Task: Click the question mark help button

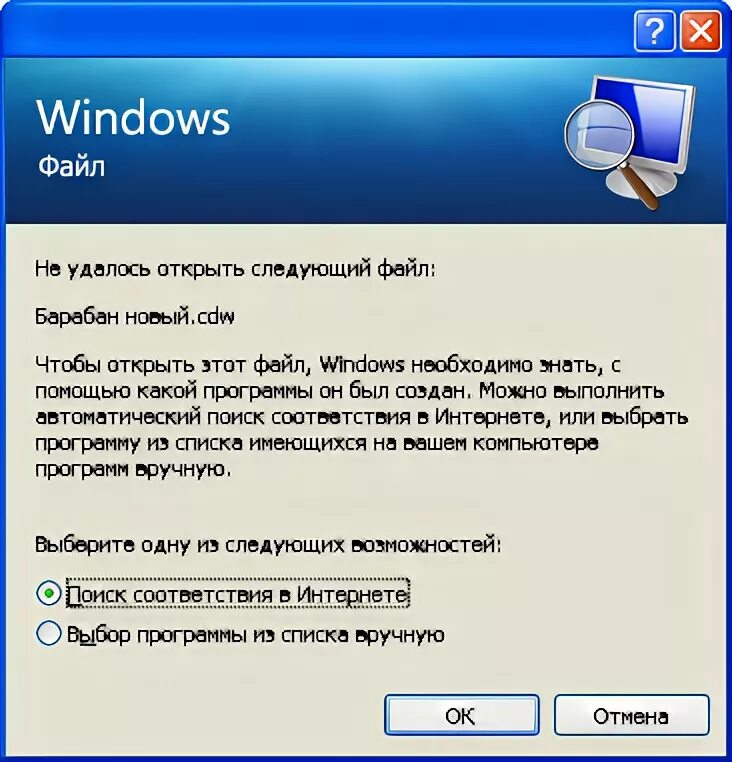Action: tap(654, 31)
